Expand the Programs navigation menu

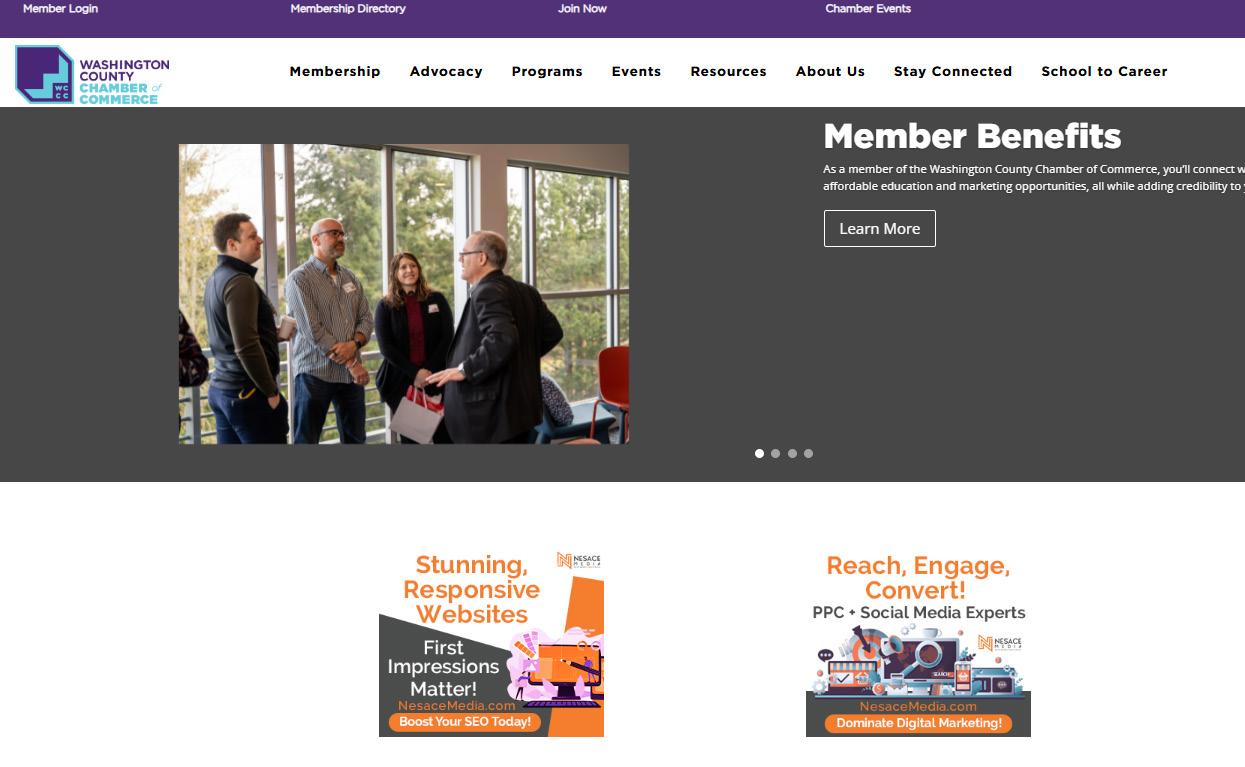[x=547, y=71]
